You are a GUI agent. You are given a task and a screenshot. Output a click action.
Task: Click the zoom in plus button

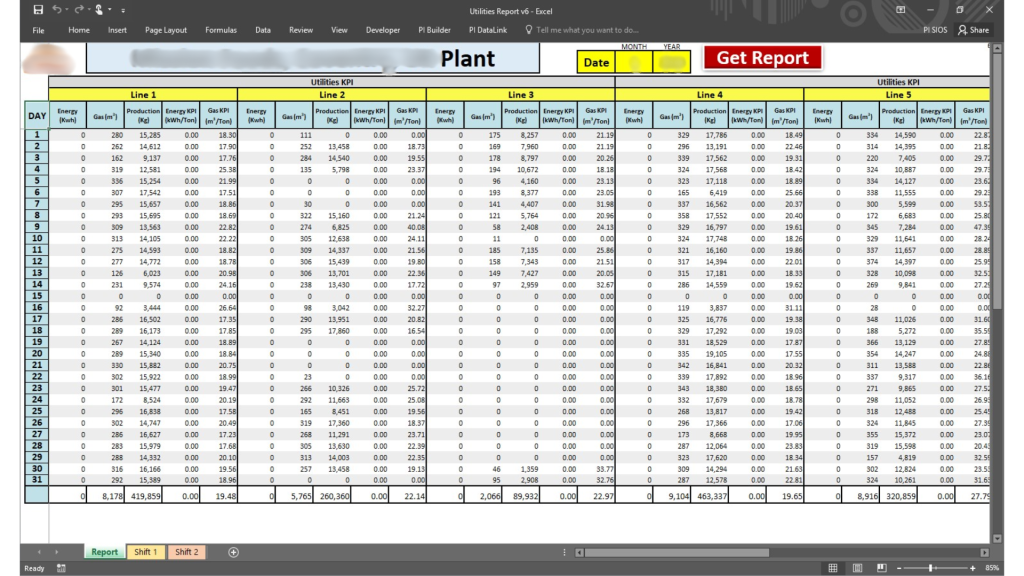click(x=972, y=568)
